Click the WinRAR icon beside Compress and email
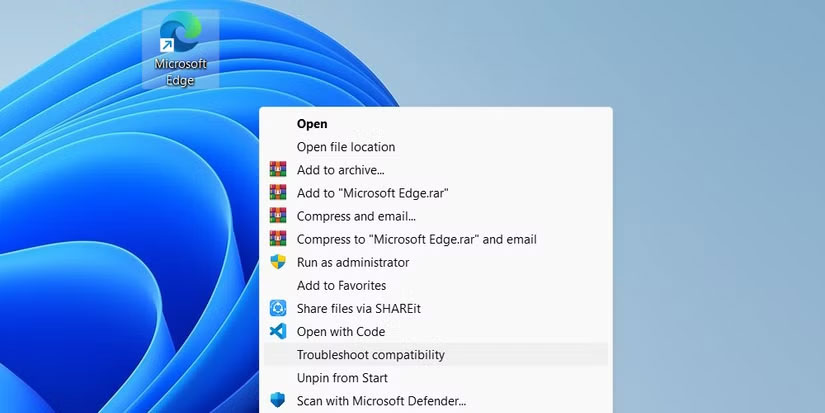This screenshot has height=413, width=825. coord(278,216)
